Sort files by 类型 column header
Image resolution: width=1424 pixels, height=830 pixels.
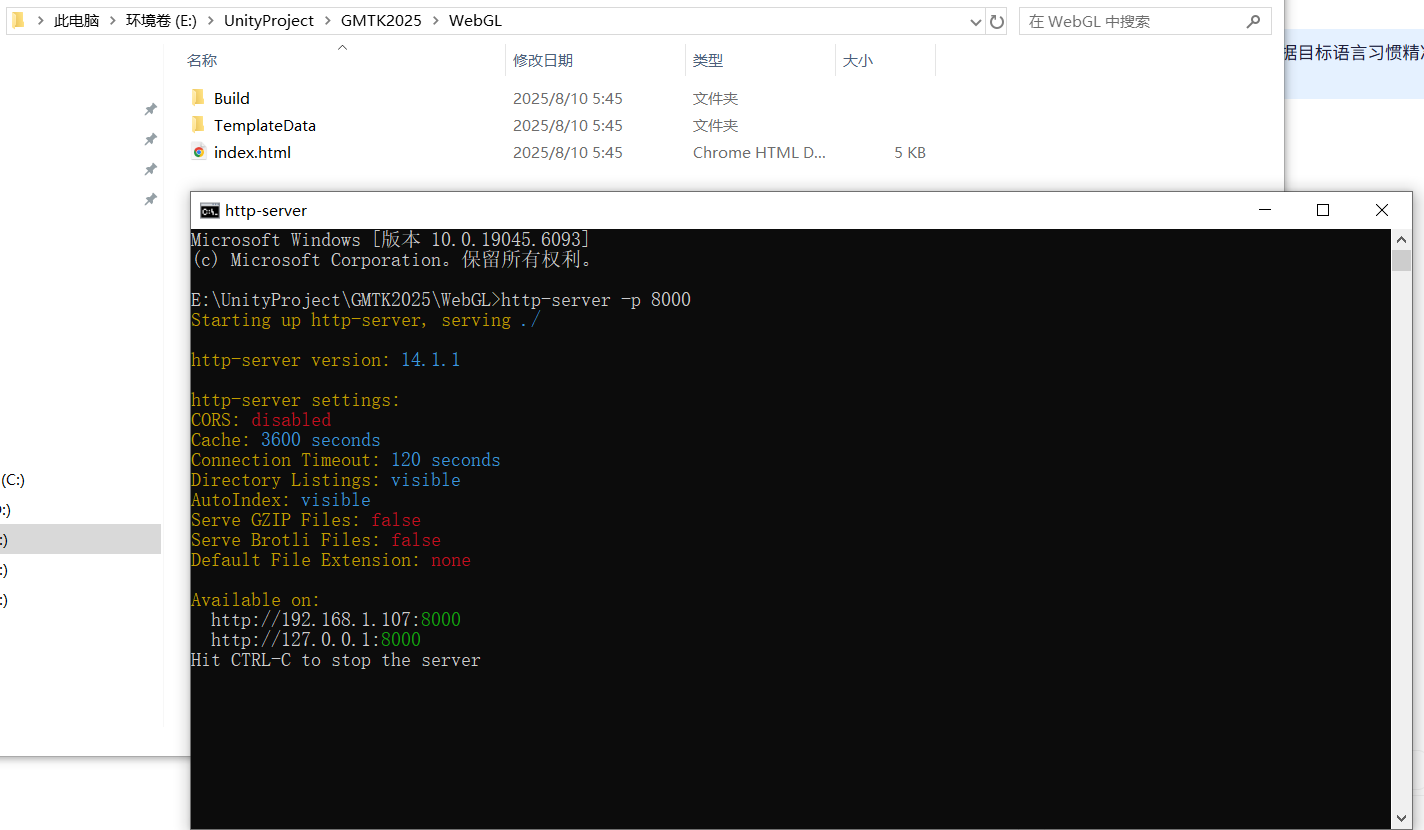tap(708, 61)
